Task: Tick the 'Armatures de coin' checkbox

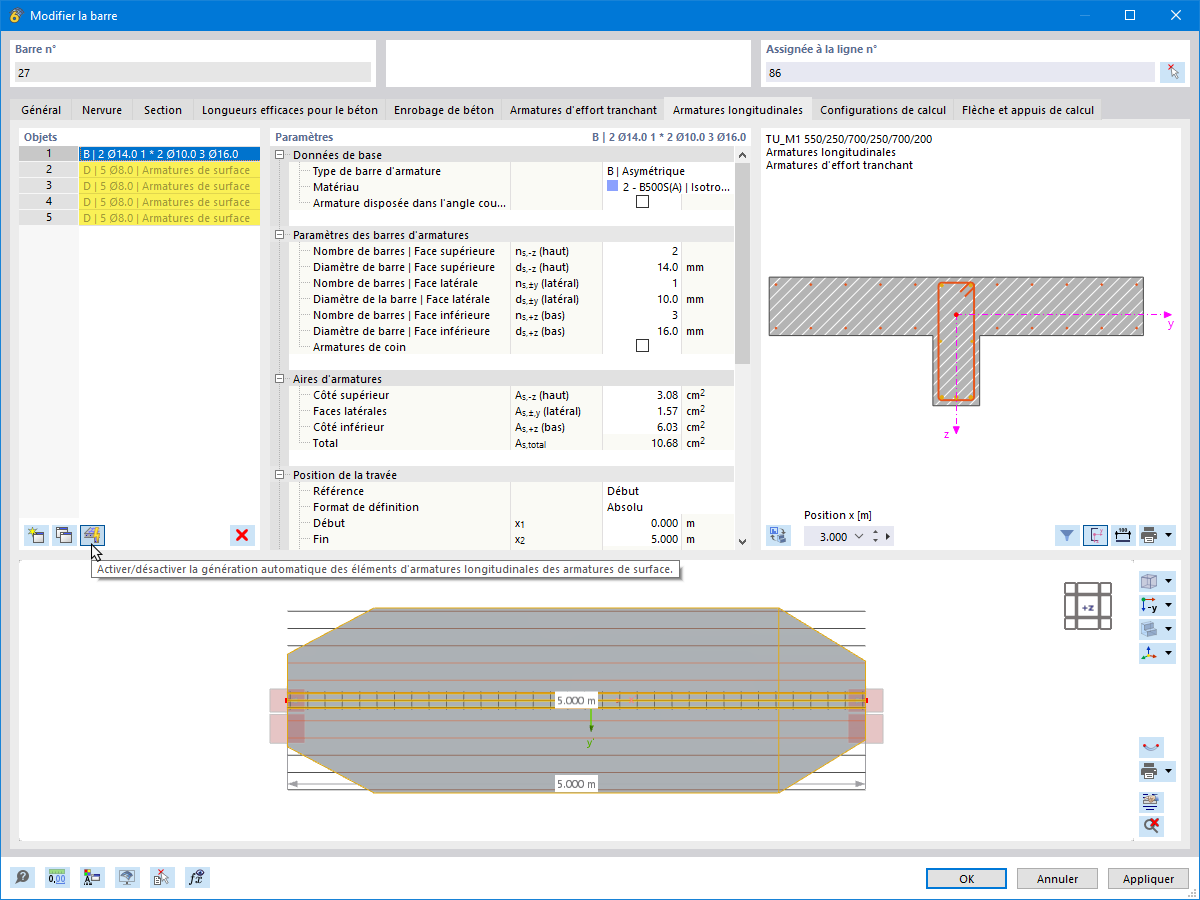Action: pyautogui.click(x=642, y=346)
